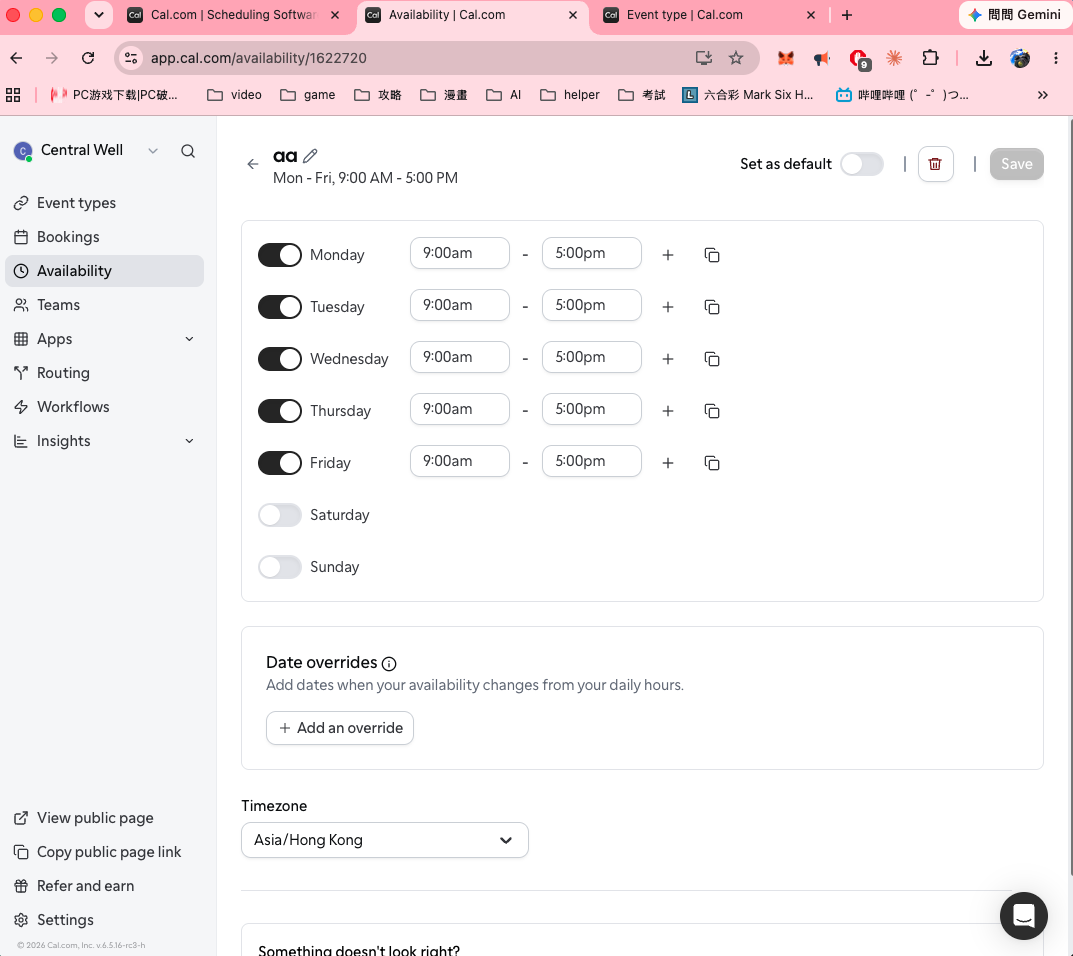This screenshot has width=1073, height=956.
Task: Bookmark this page with the star icon
Action: (736, 58)
